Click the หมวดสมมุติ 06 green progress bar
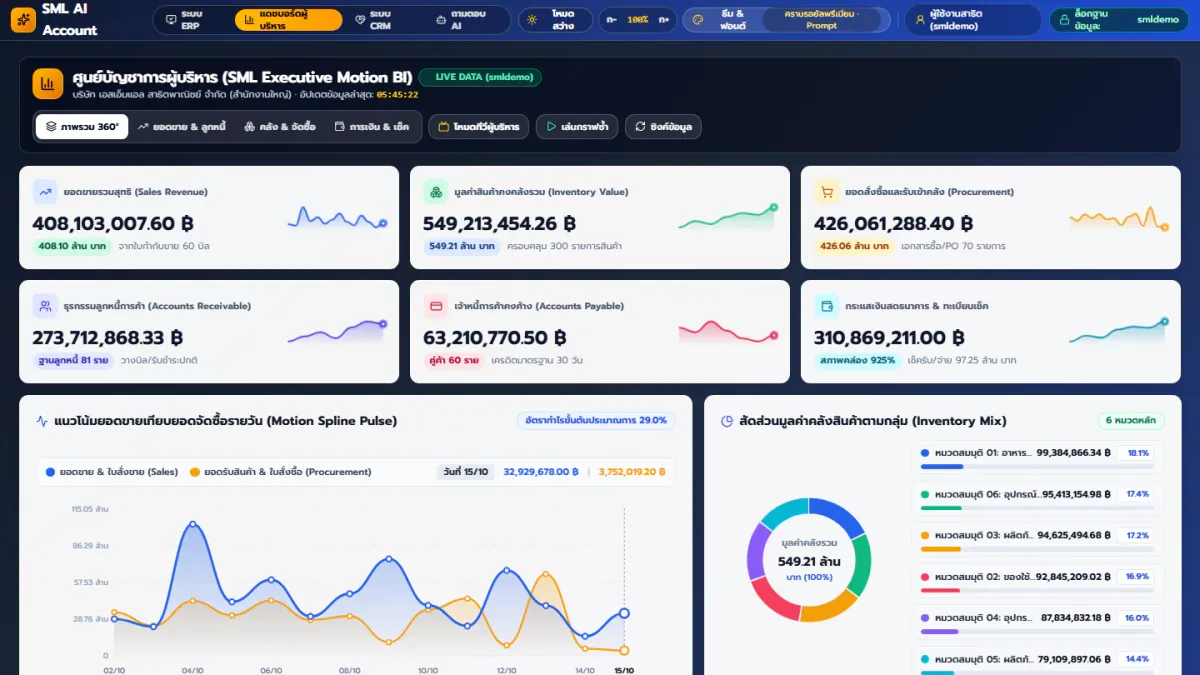 [x=1037, y=508]
